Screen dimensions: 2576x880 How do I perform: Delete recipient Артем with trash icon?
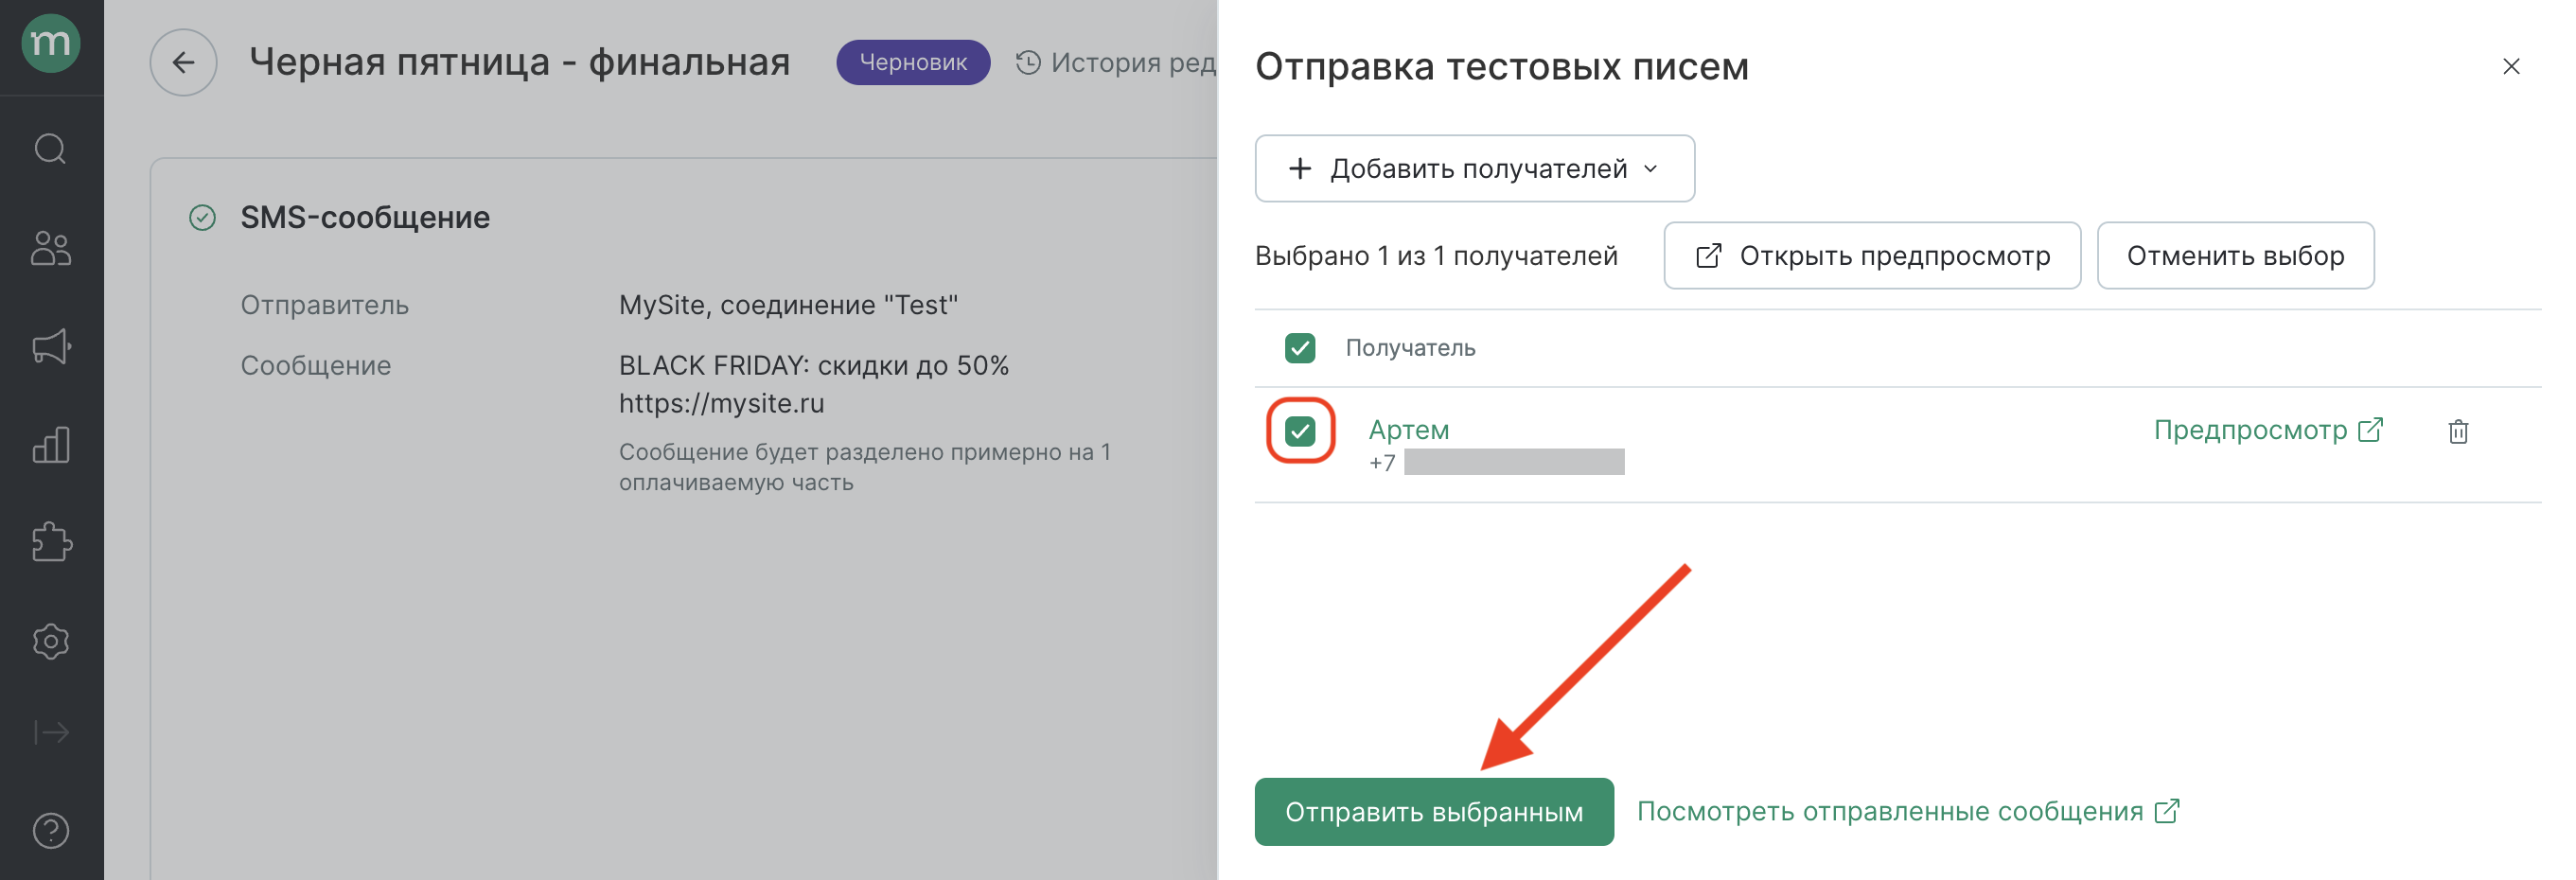tap(2457, 431)
